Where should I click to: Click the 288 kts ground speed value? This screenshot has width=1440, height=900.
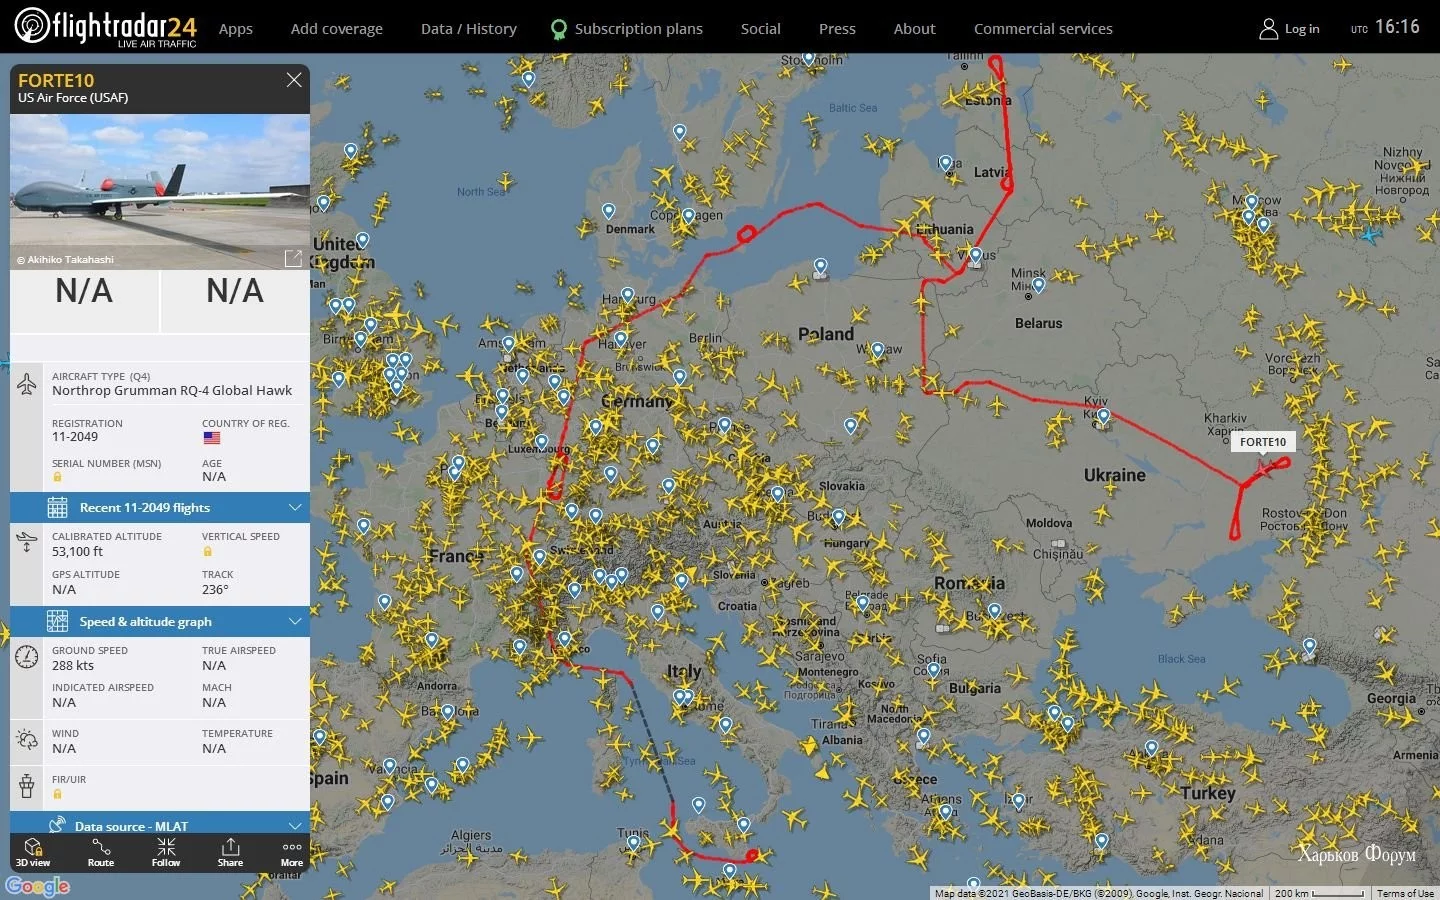[x=73, y=665]
